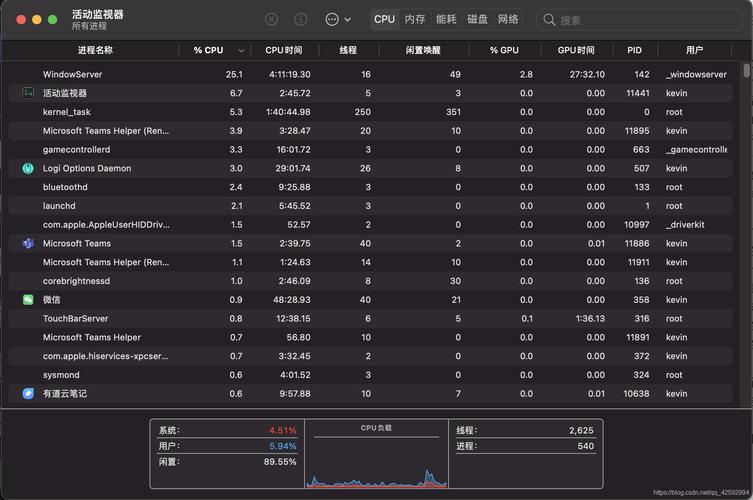Click the Microsoft Teams app icon
753x500 pixels.
tap(28, 244)
